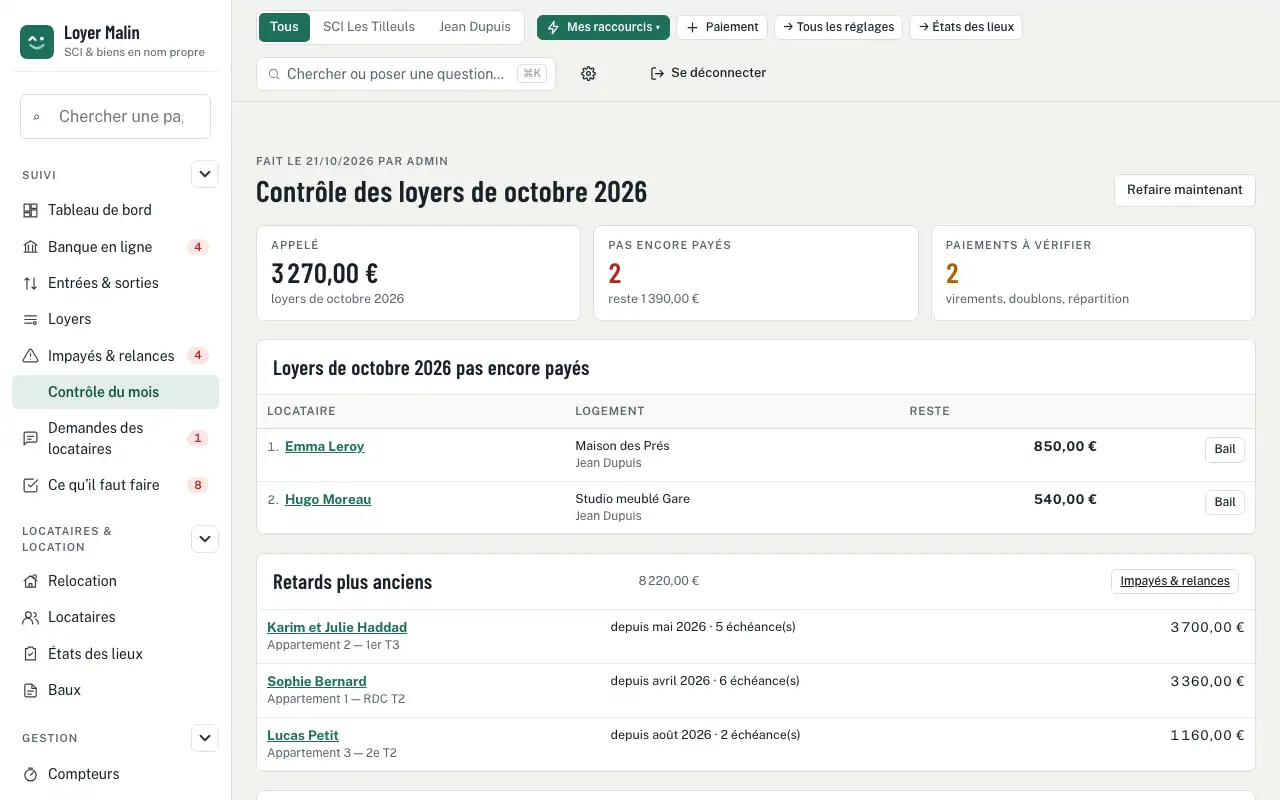Open tenant Emma Leroy
The width and height of the screenshot is (1280, 800).
coord(325,447)
